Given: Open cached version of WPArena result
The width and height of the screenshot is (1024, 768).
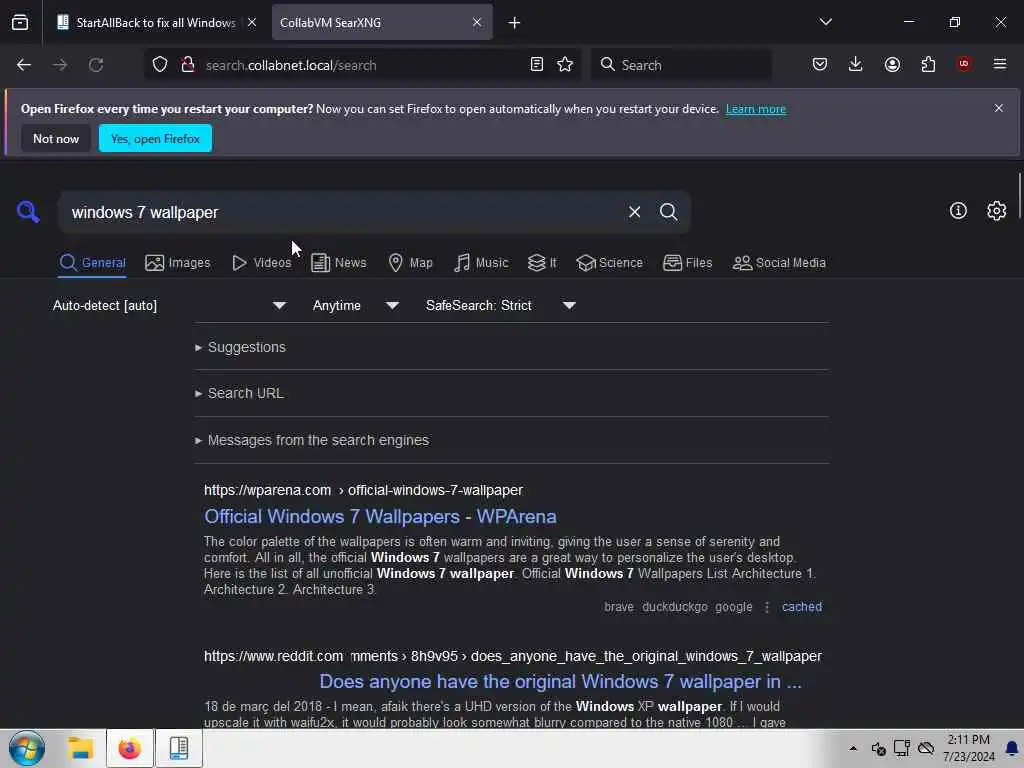Looking at the screenshot, I should 802,607.
